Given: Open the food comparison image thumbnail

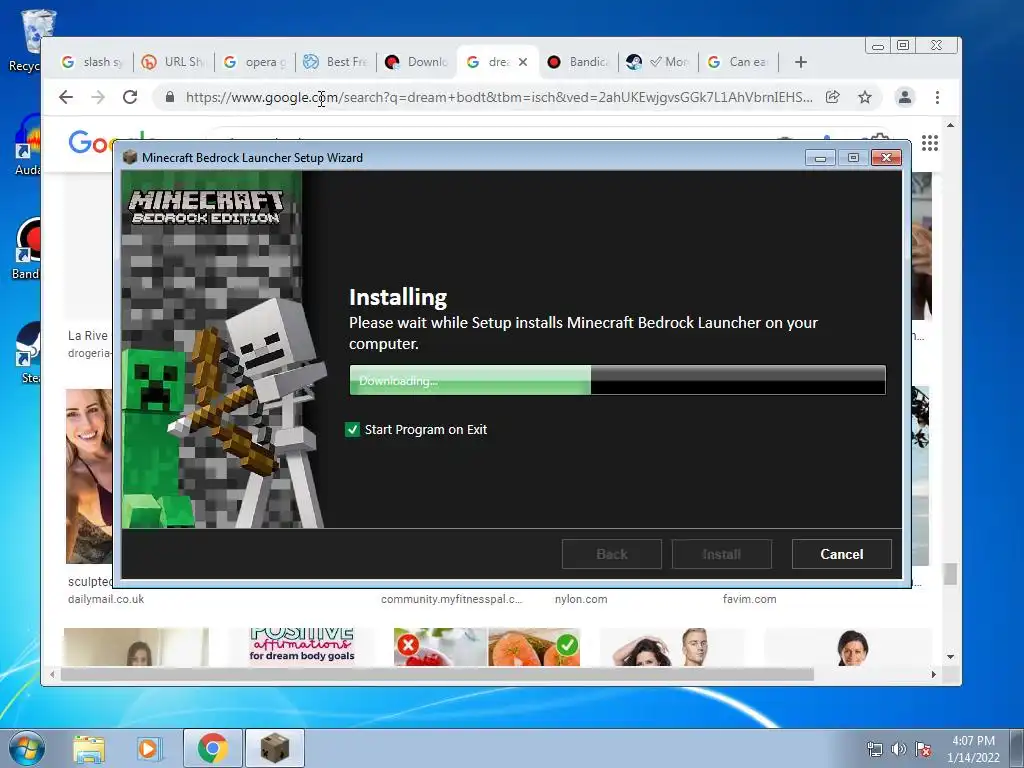Looking at the screenshot, I should (x=487, y=647).
